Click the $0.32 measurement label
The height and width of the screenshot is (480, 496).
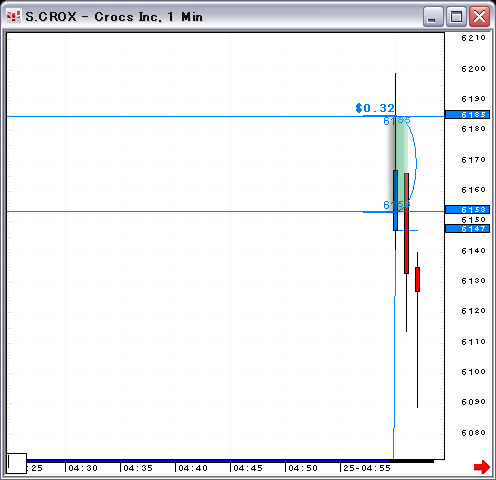coord(375,108)
